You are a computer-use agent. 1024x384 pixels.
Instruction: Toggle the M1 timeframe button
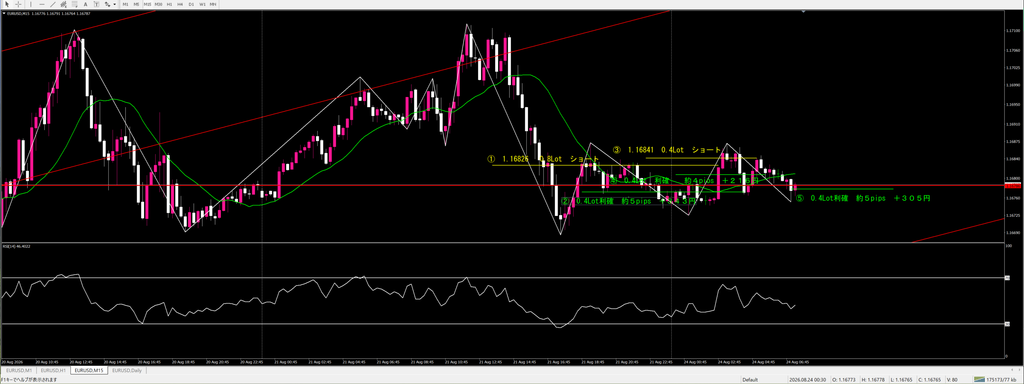tap(125, 4)
